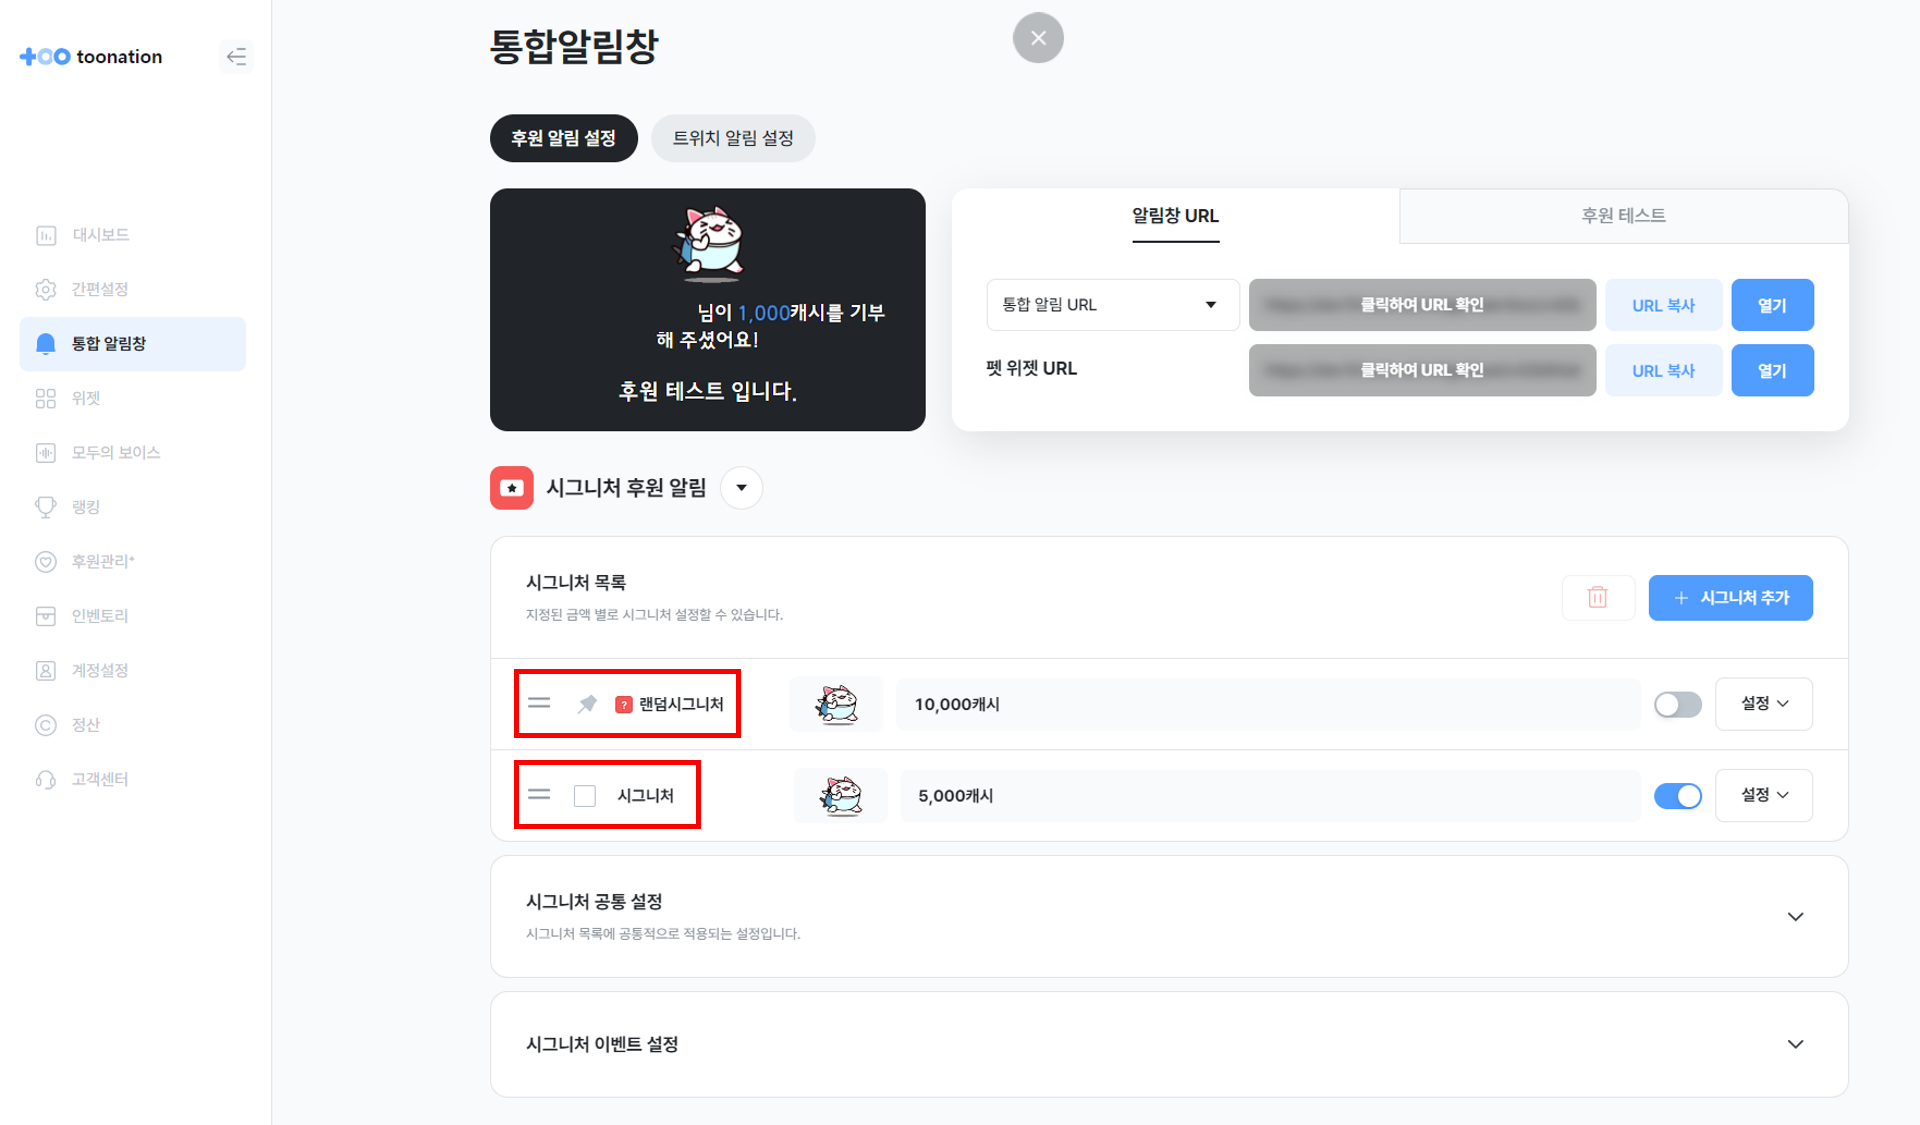Select the 후원 테스트 tab
This screenshot has height=1125, width=1920.
[1623, 216]
